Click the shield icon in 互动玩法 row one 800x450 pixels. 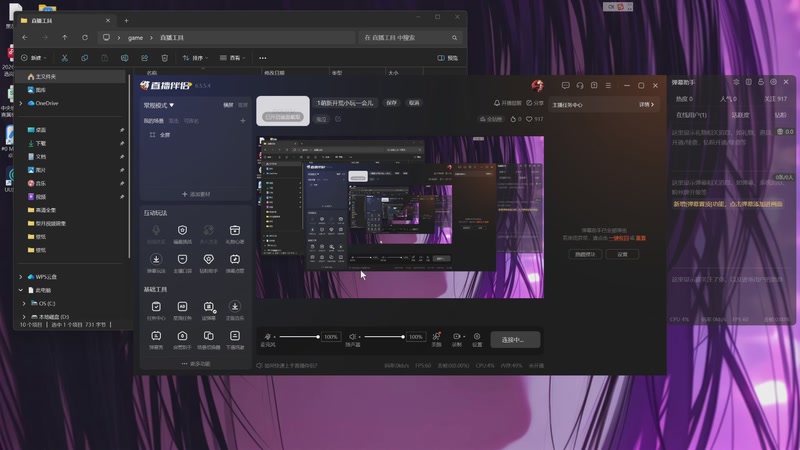182,230
